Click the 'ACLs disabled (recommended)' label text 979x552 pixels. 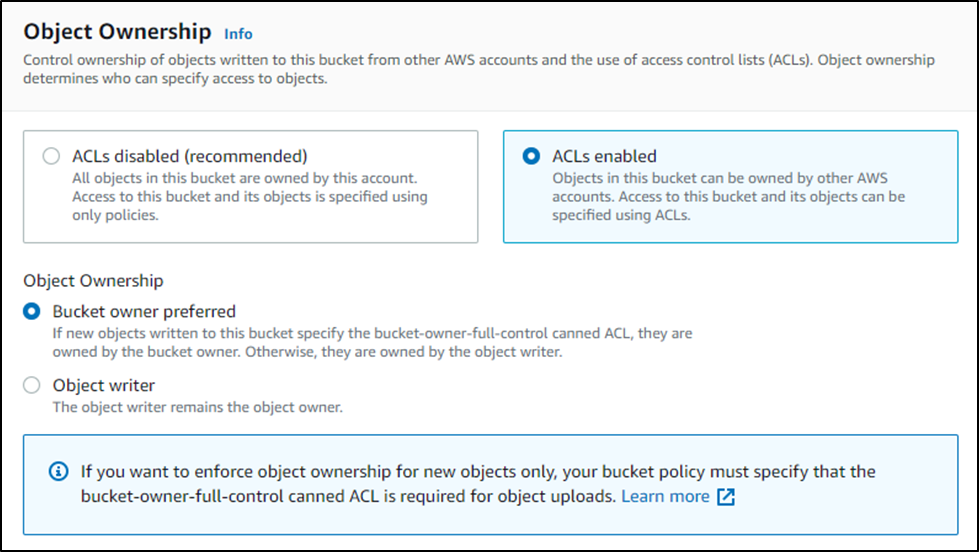[x=190, y=156]
